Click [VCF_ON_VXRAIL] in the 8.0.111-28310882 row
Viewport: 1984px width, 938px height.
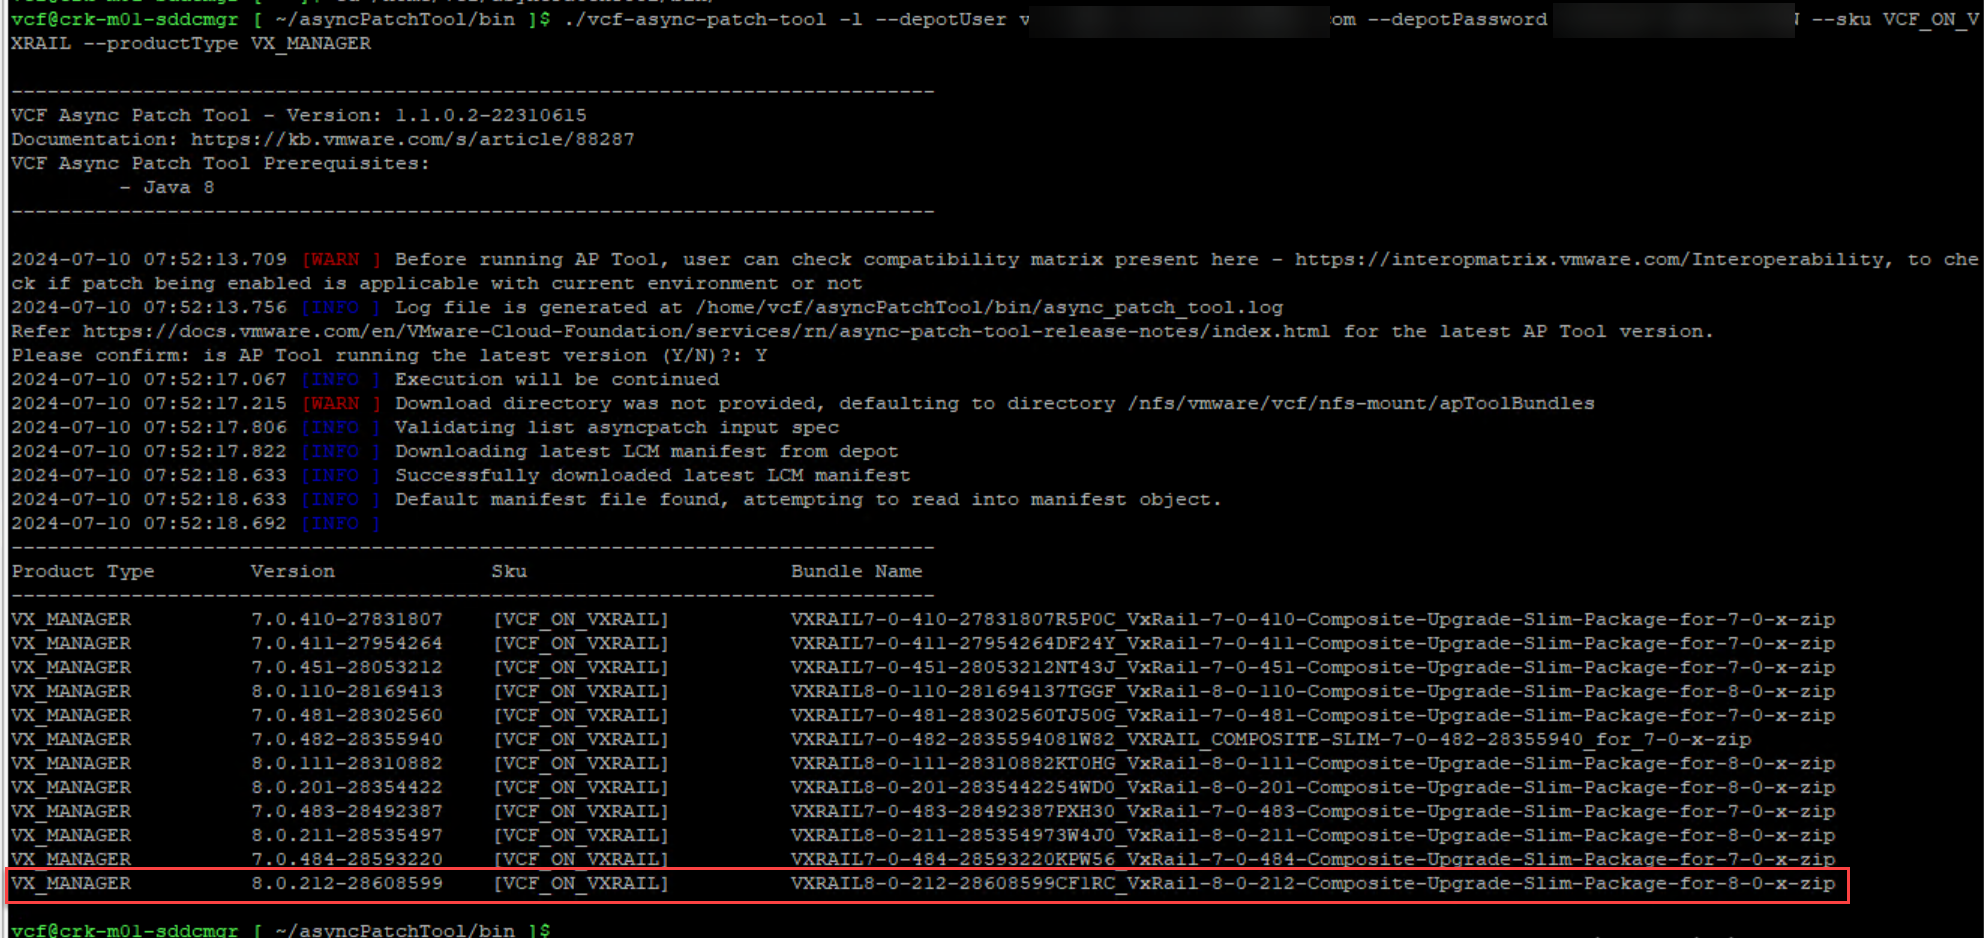581,763
